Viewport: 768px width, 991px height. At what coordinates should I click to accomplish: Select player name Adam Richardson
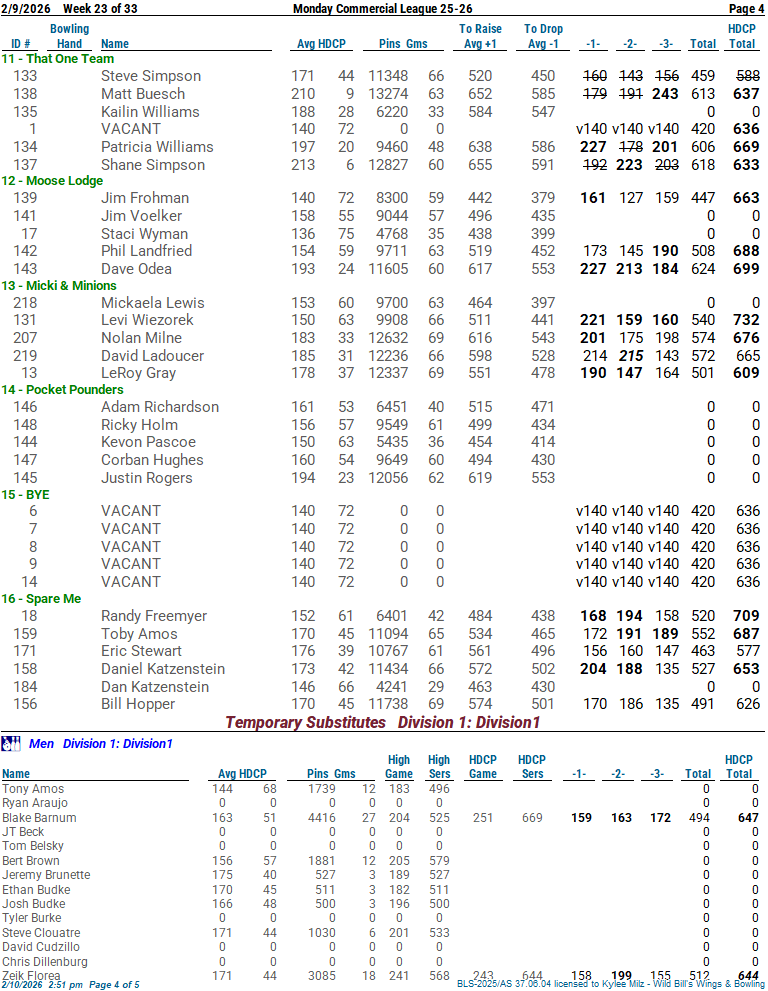(160, 407)
